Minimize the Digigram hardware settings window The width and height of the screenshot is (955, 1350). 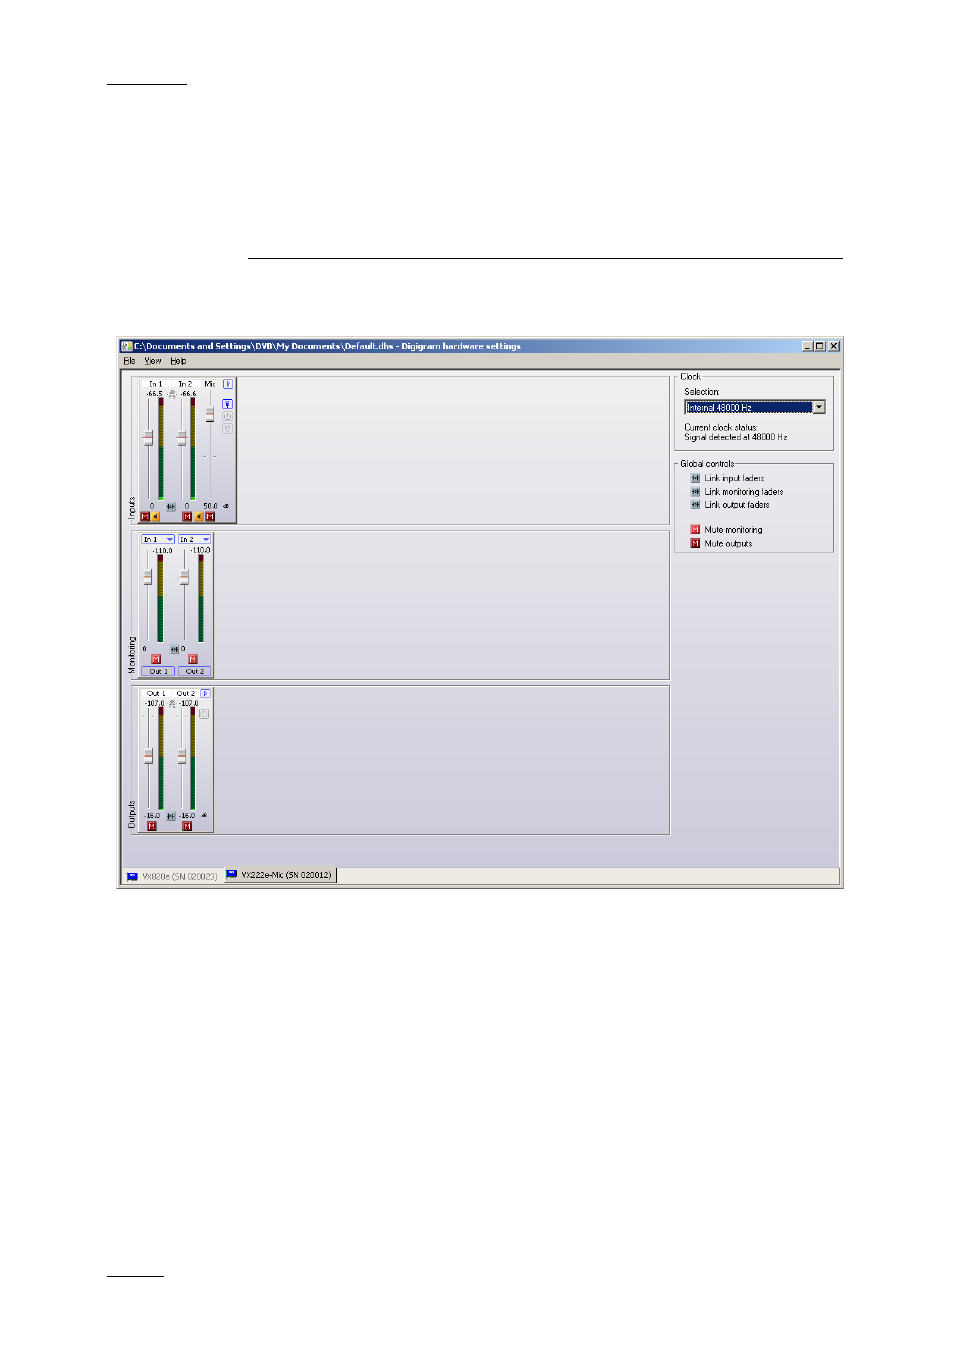807,346
